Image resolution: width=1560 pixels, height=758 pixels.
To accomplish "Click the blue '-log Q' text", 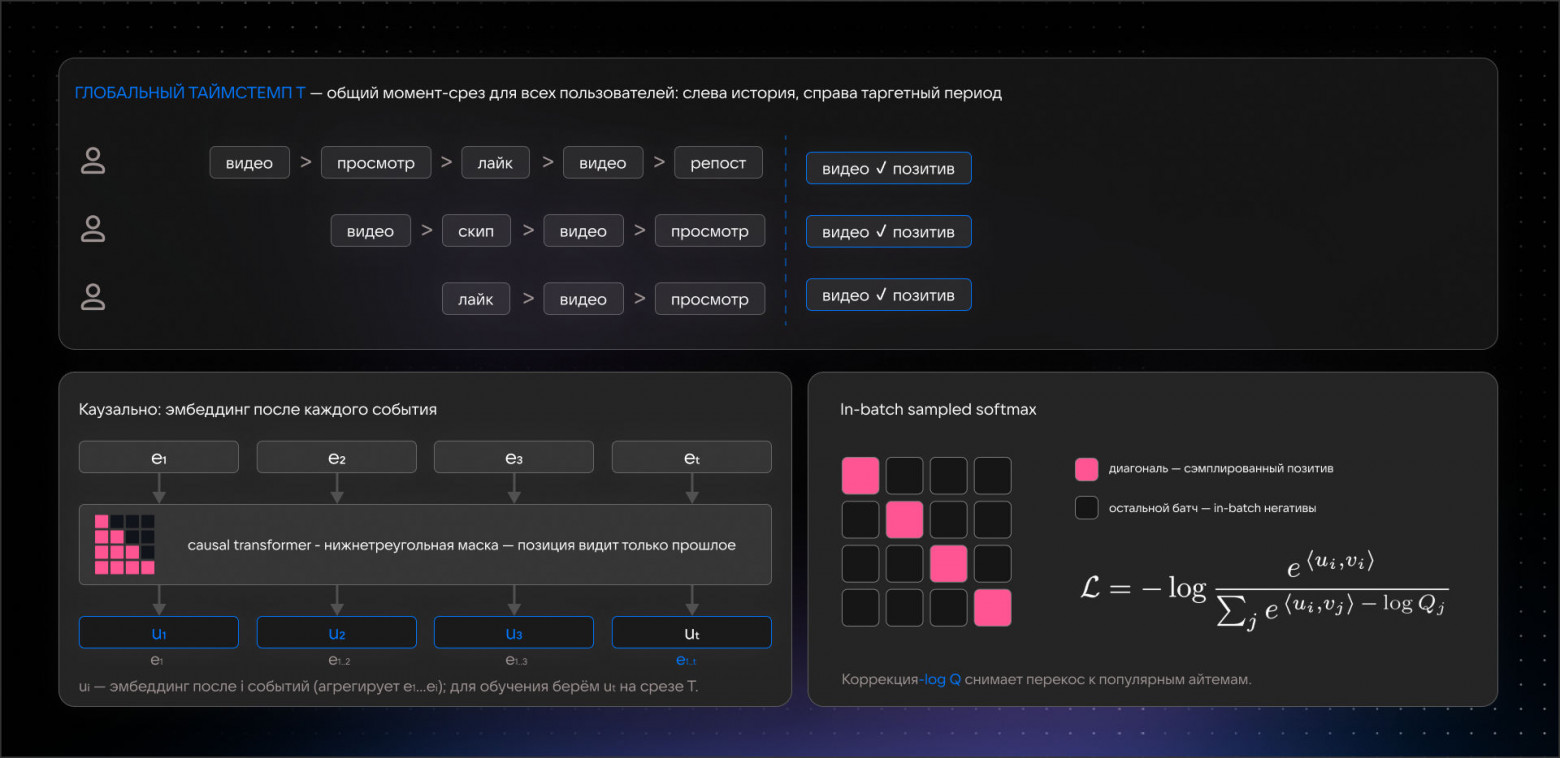I will pyautogui.click(x=939, y=679).
